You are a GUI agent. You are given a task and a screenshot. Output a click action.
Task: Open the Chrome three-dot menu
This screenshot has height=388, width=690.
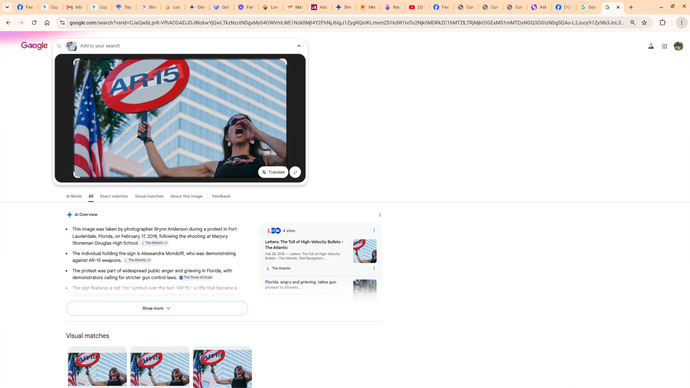[681, 22]
